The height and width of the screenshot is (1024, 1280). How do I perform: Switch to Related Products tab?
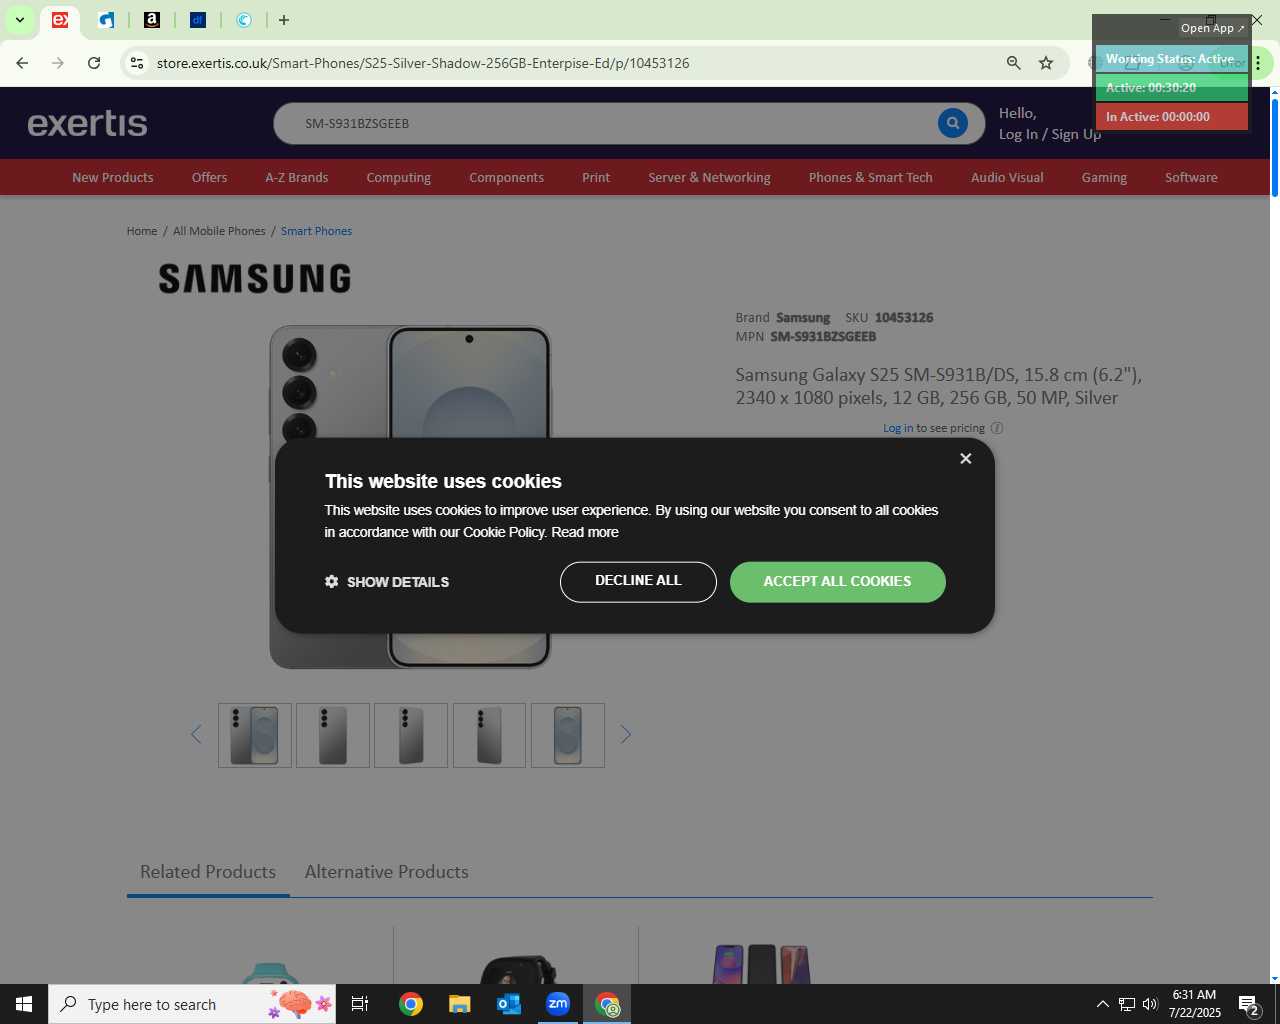click(208, 872)
